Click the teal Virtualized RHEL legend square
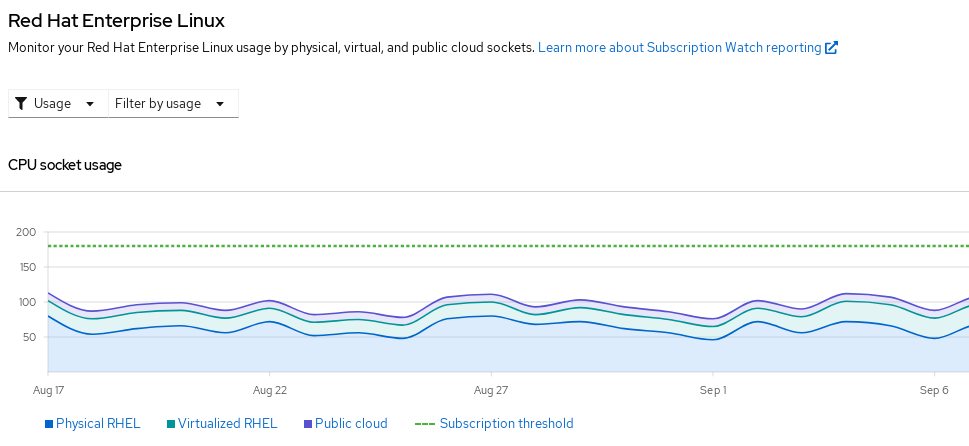The height and width of the screenshot is (446, 969). coord(171,424)
